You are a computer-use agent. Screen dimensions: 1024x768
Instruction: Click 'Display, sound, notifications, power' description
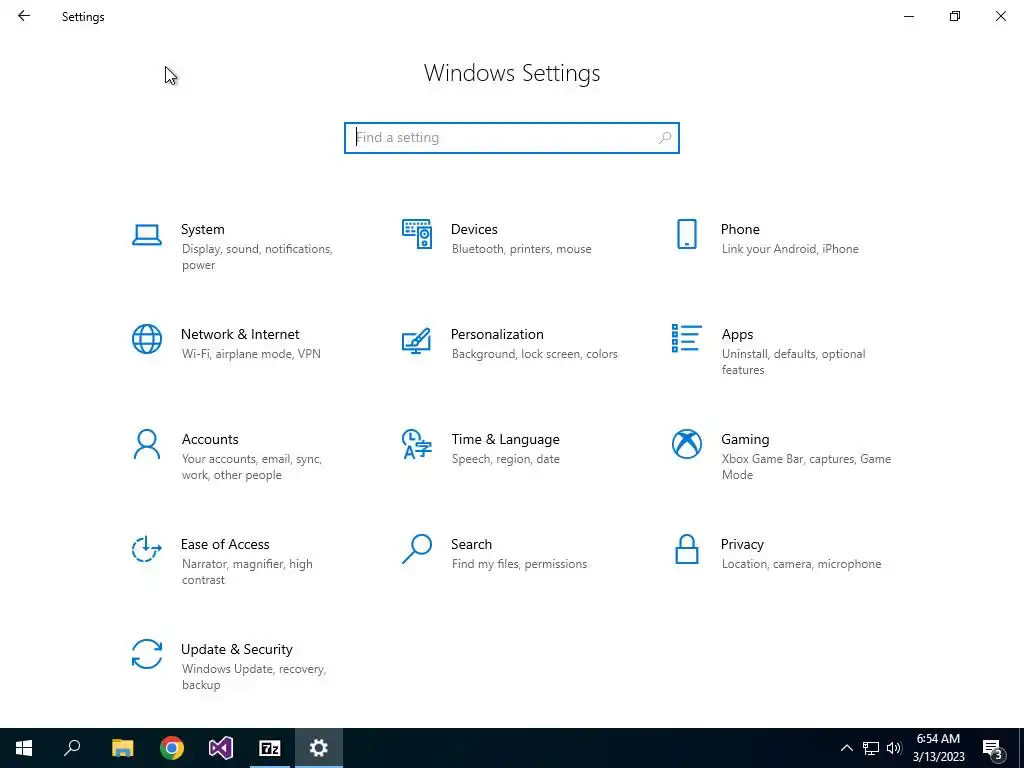tap(257, 257)
